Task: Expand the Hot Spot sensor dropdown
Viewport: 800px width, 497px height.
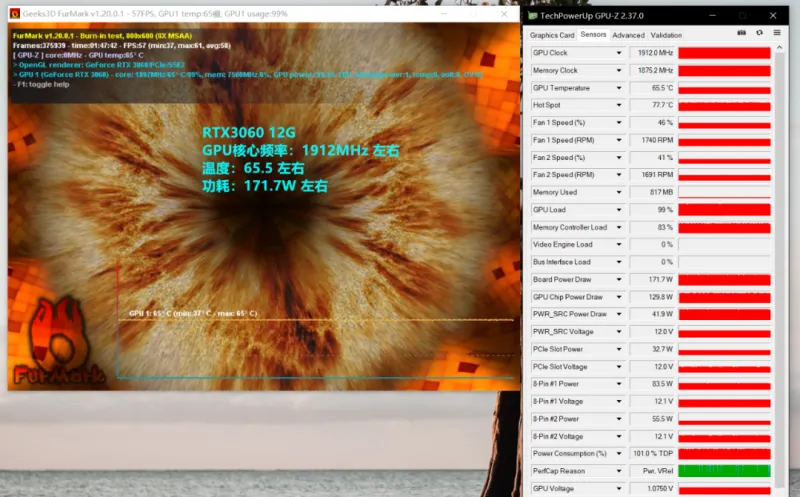Action: click(619, 105)
